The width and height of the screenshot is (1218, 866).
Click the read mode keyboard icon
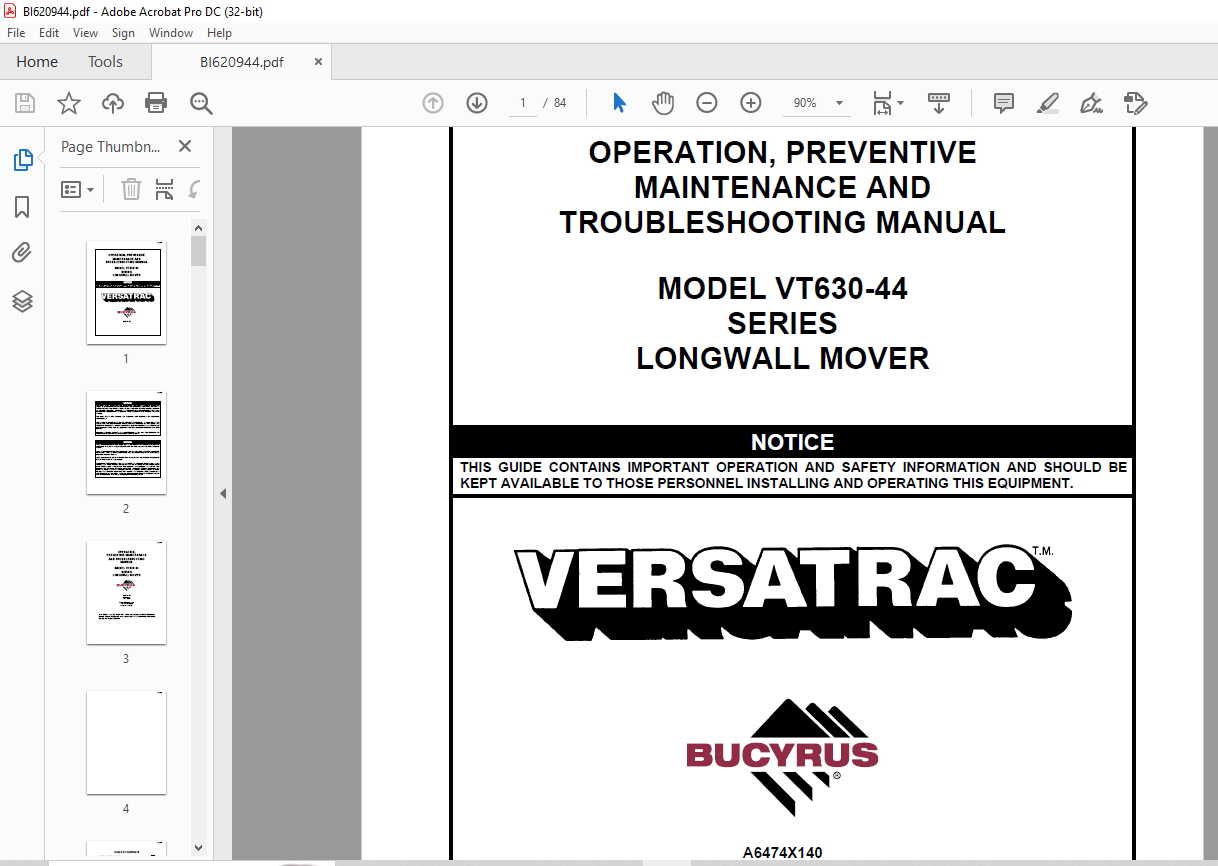point(939,103)
